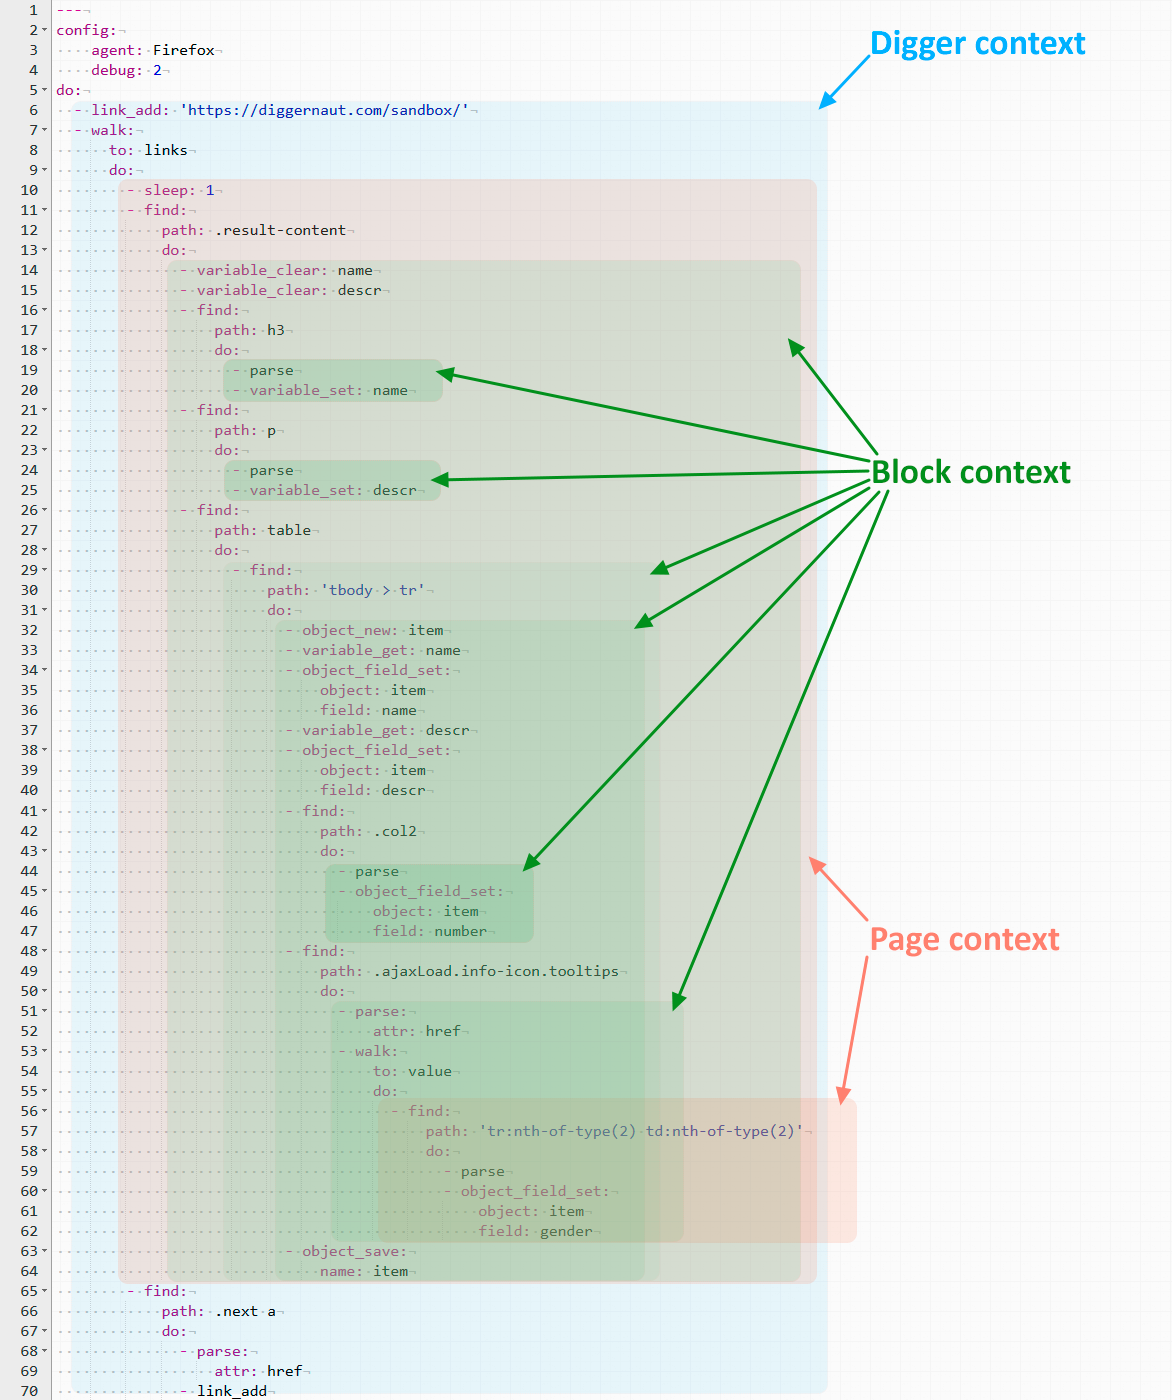Click the 'h3' path value
1172x1400 pixels.
(276, 330)
